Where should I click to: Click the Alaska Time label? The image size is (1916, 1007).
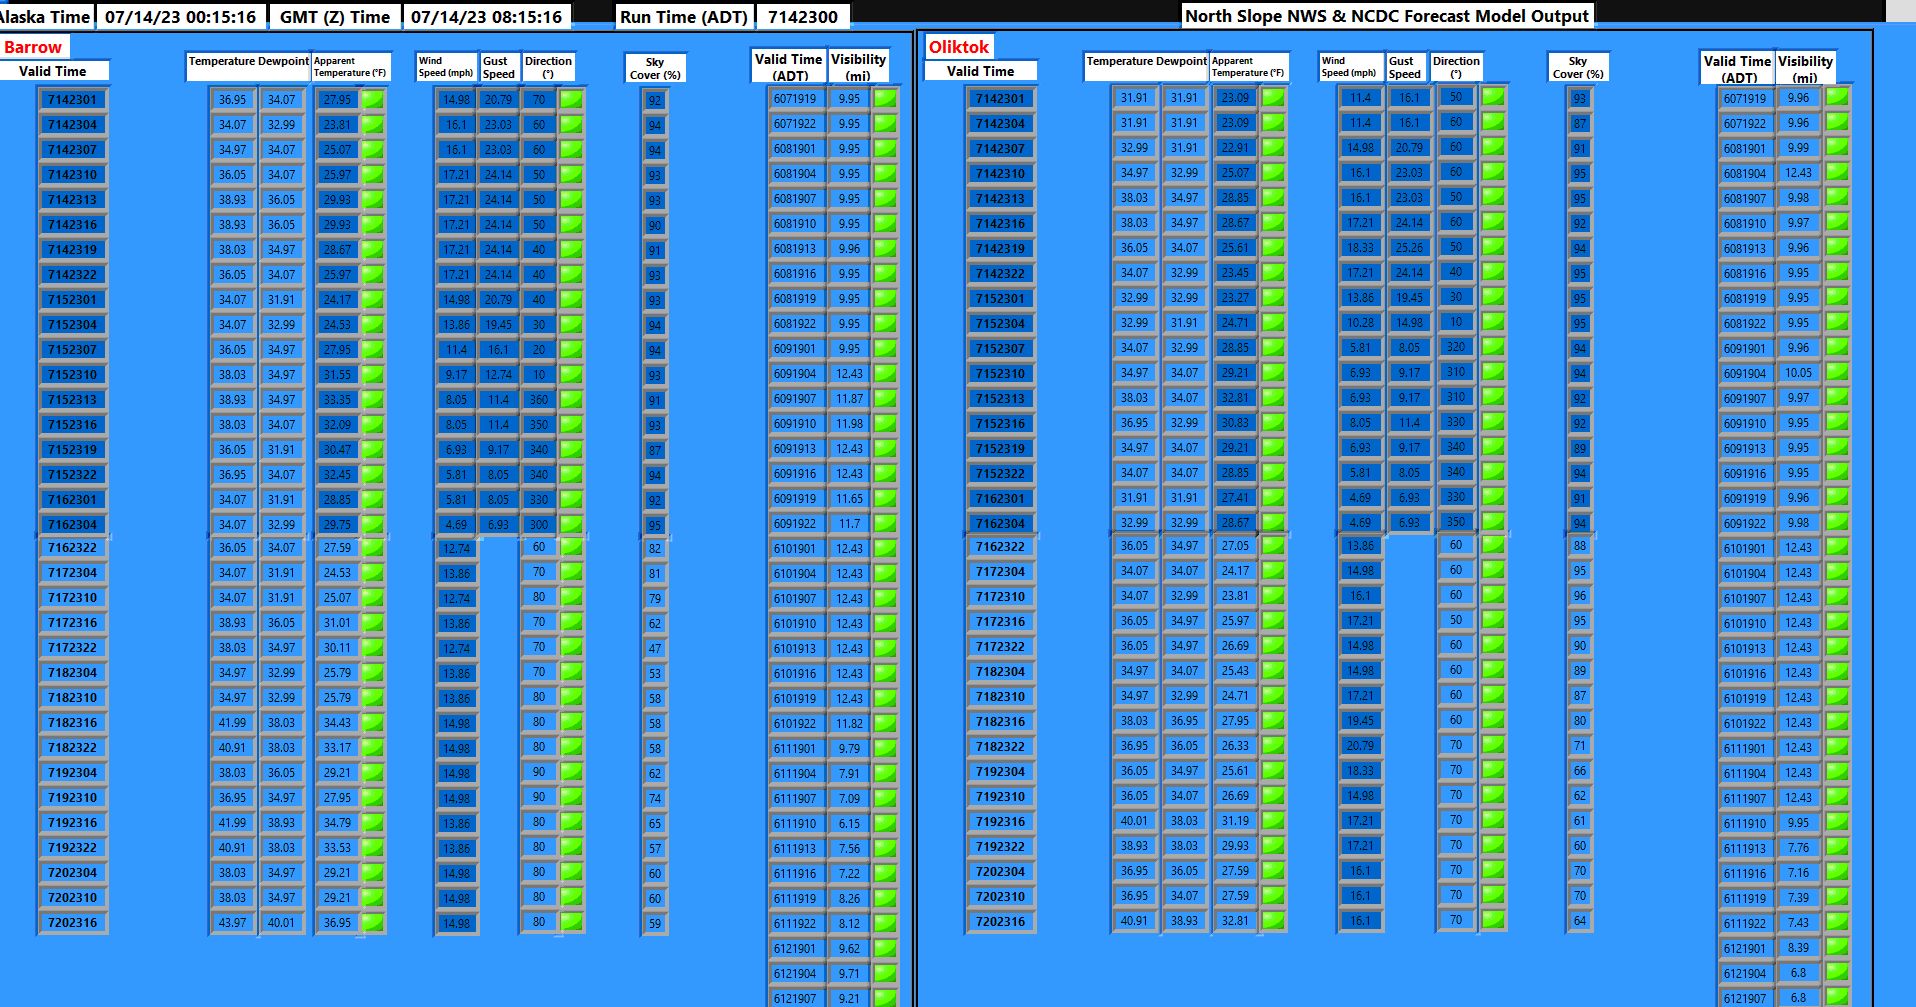click(x=45, y=16)
